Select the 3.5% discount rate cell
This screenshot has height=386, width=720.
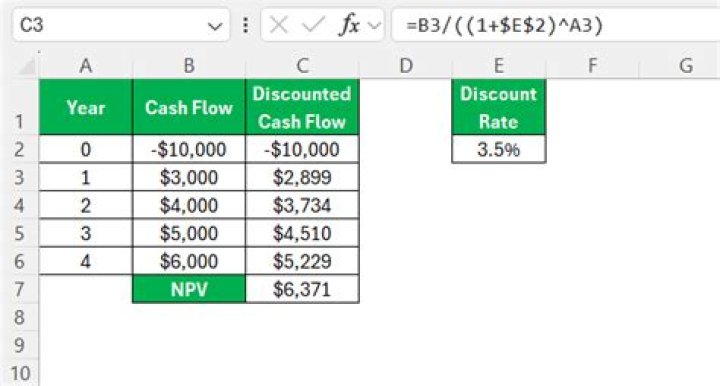pyautogui.click(x=499, y=149)
